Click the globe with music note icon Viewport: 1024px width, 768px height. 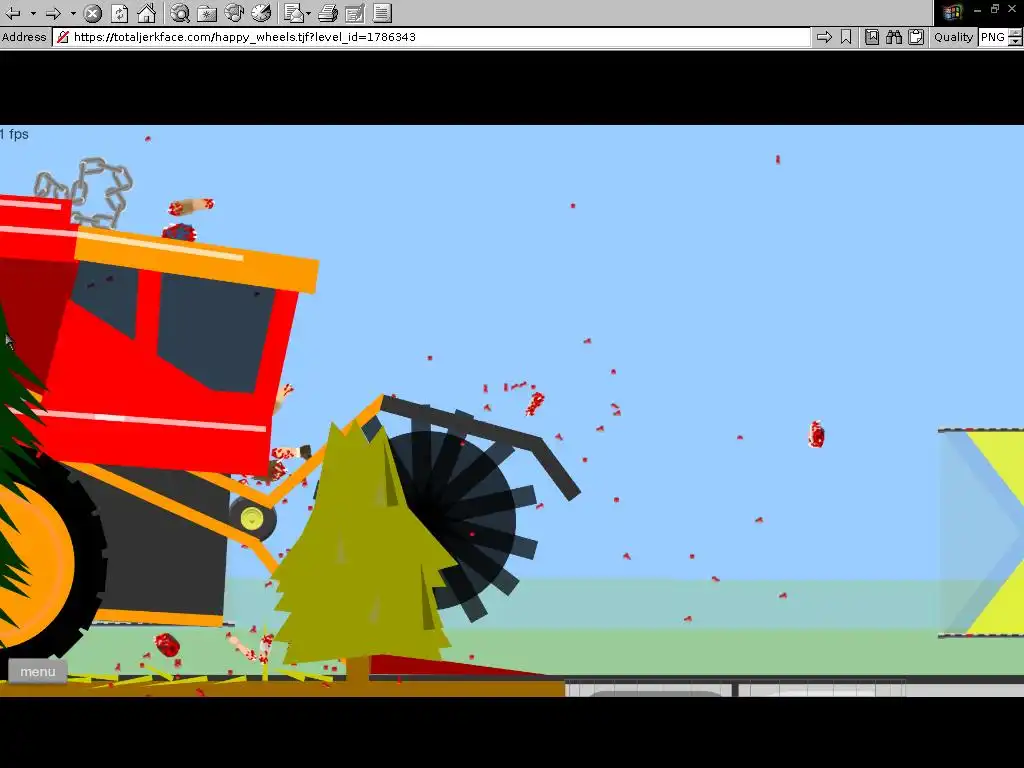(234, 13)
